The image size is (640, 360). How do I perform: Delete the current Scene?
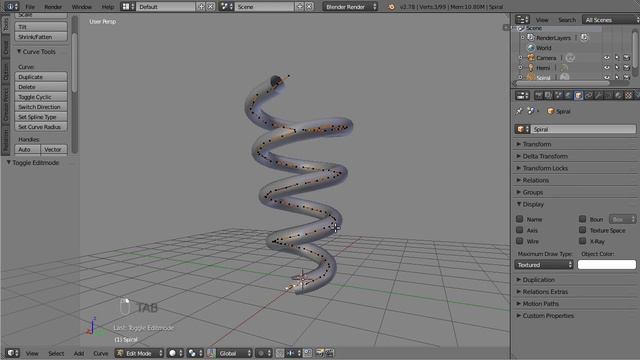309,7
